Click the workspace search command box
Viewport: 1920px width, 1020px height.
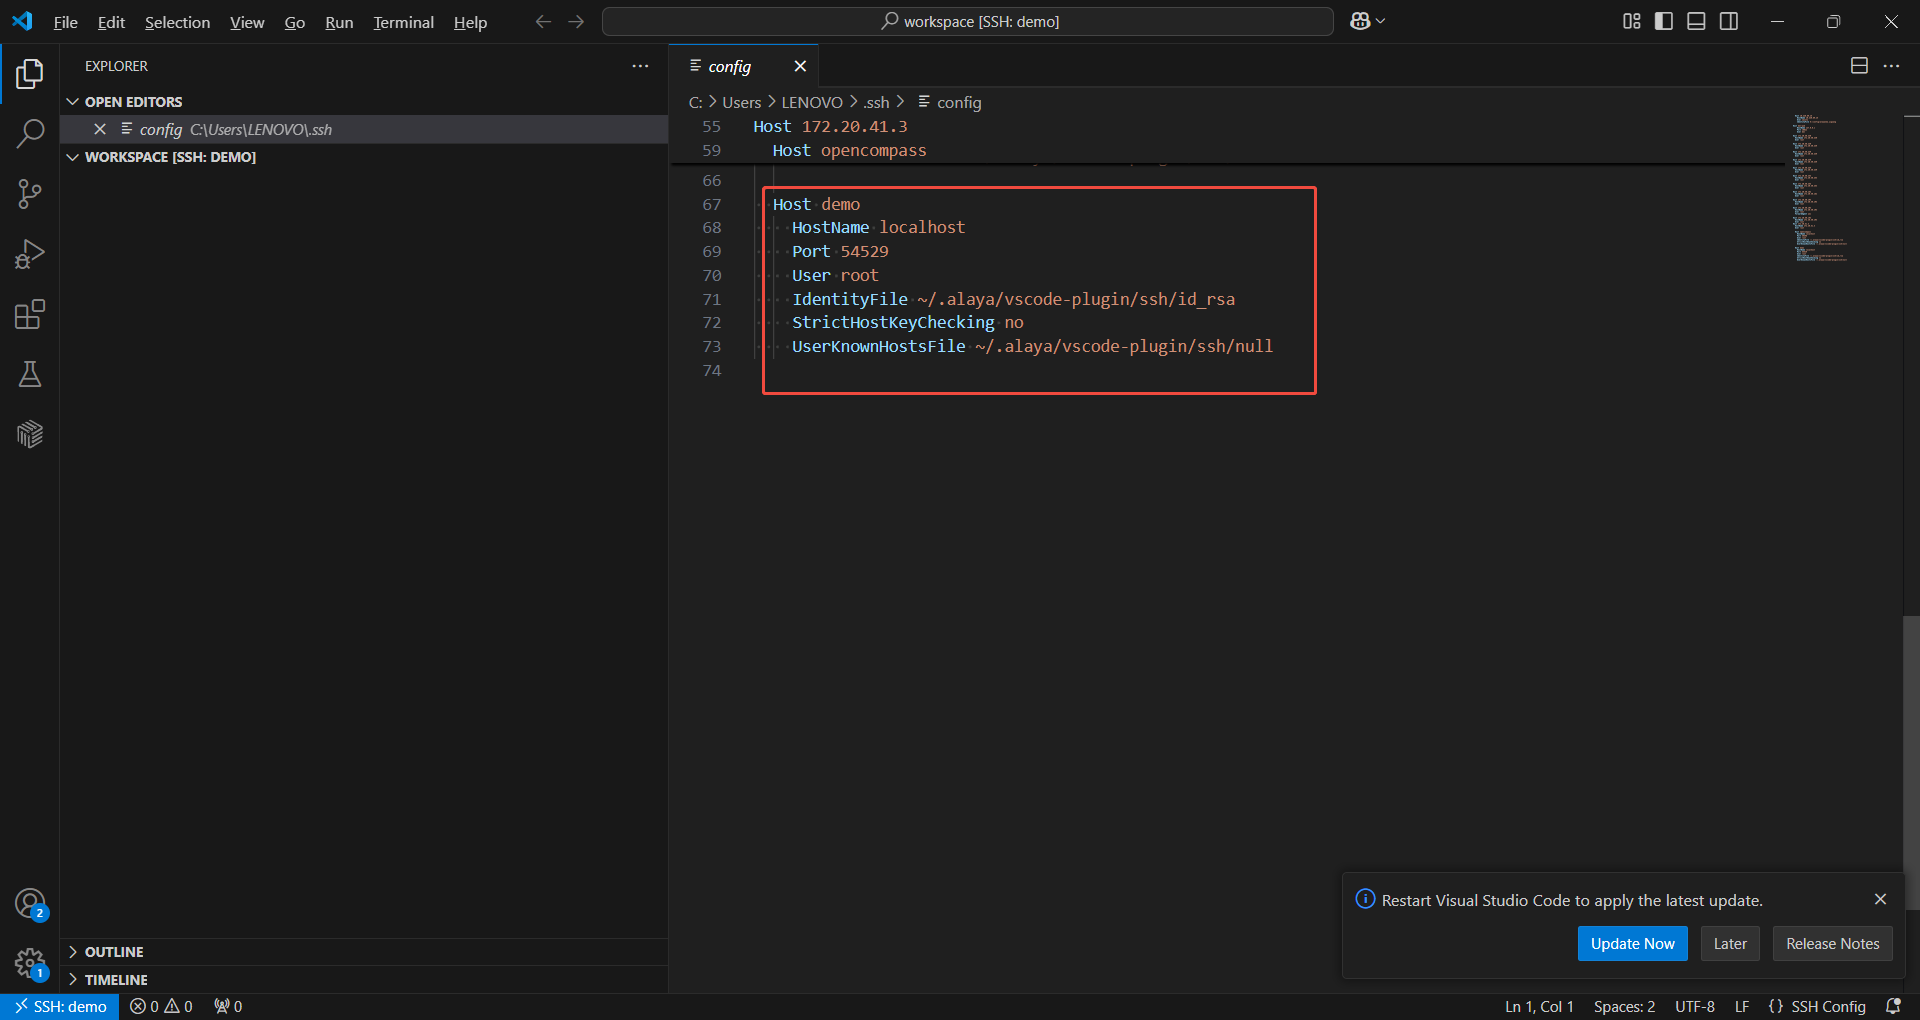(967, 21)
